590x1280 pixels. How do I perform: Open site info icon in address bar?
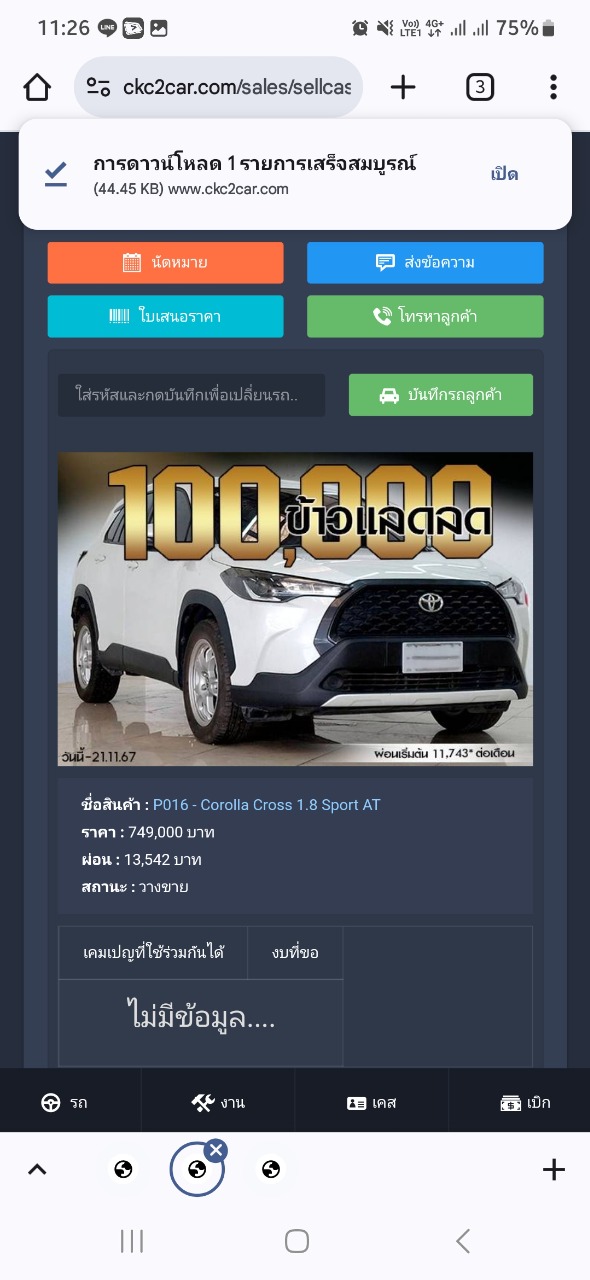click(98, 87)
